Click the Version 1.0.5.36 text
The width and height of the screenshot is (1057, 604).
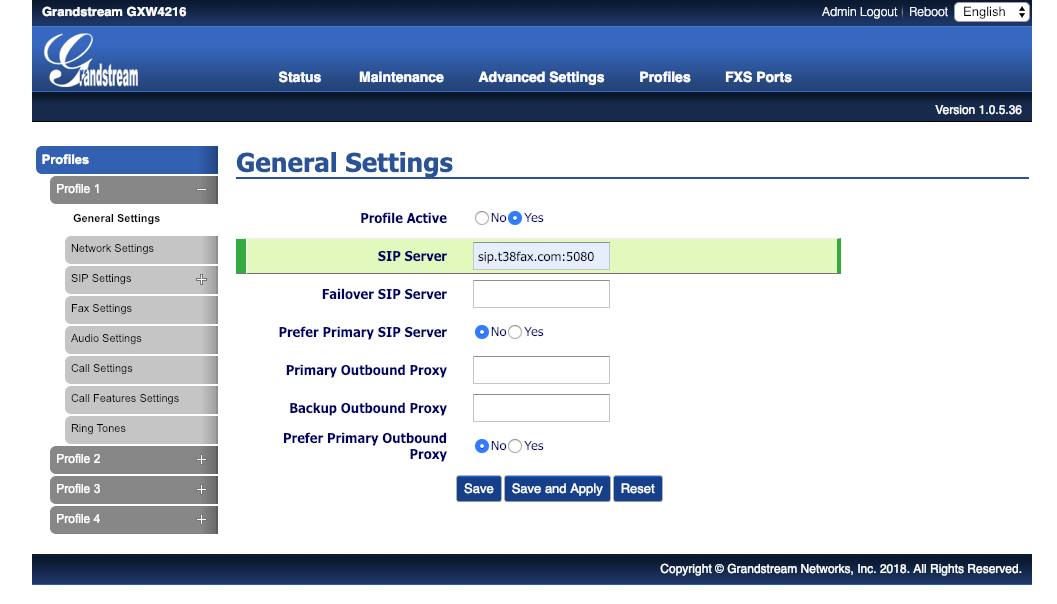tap(978, 110)
